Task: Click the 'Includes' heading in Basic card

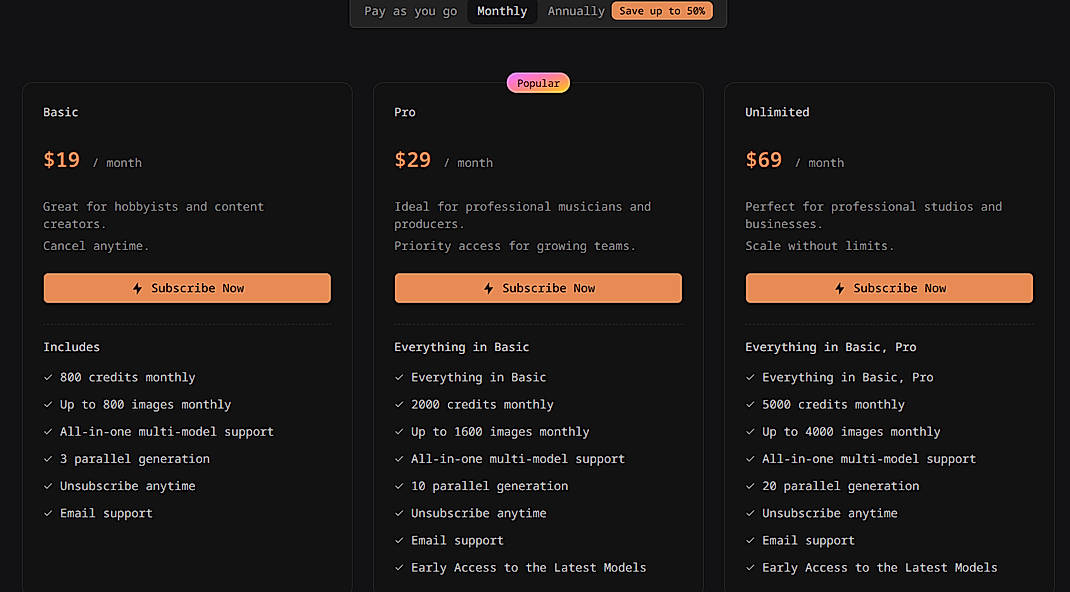Action: [72, 347]
